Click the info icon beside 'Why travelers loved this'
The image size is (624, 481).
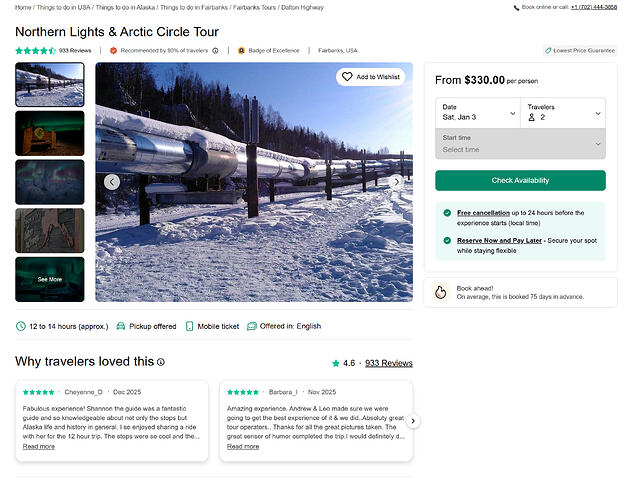(x=161, y=362)
